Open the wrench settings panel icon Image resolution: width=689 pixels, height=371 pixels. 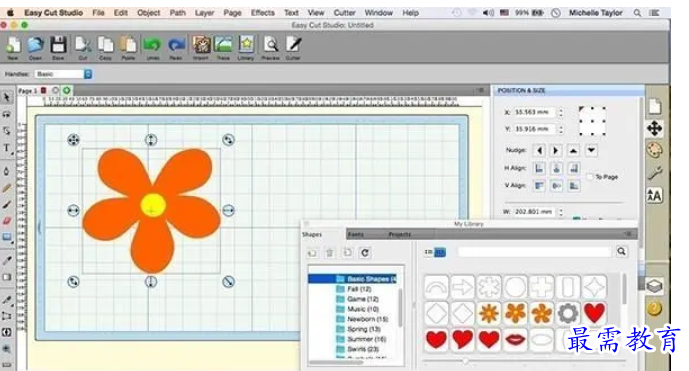pos(655,173)
